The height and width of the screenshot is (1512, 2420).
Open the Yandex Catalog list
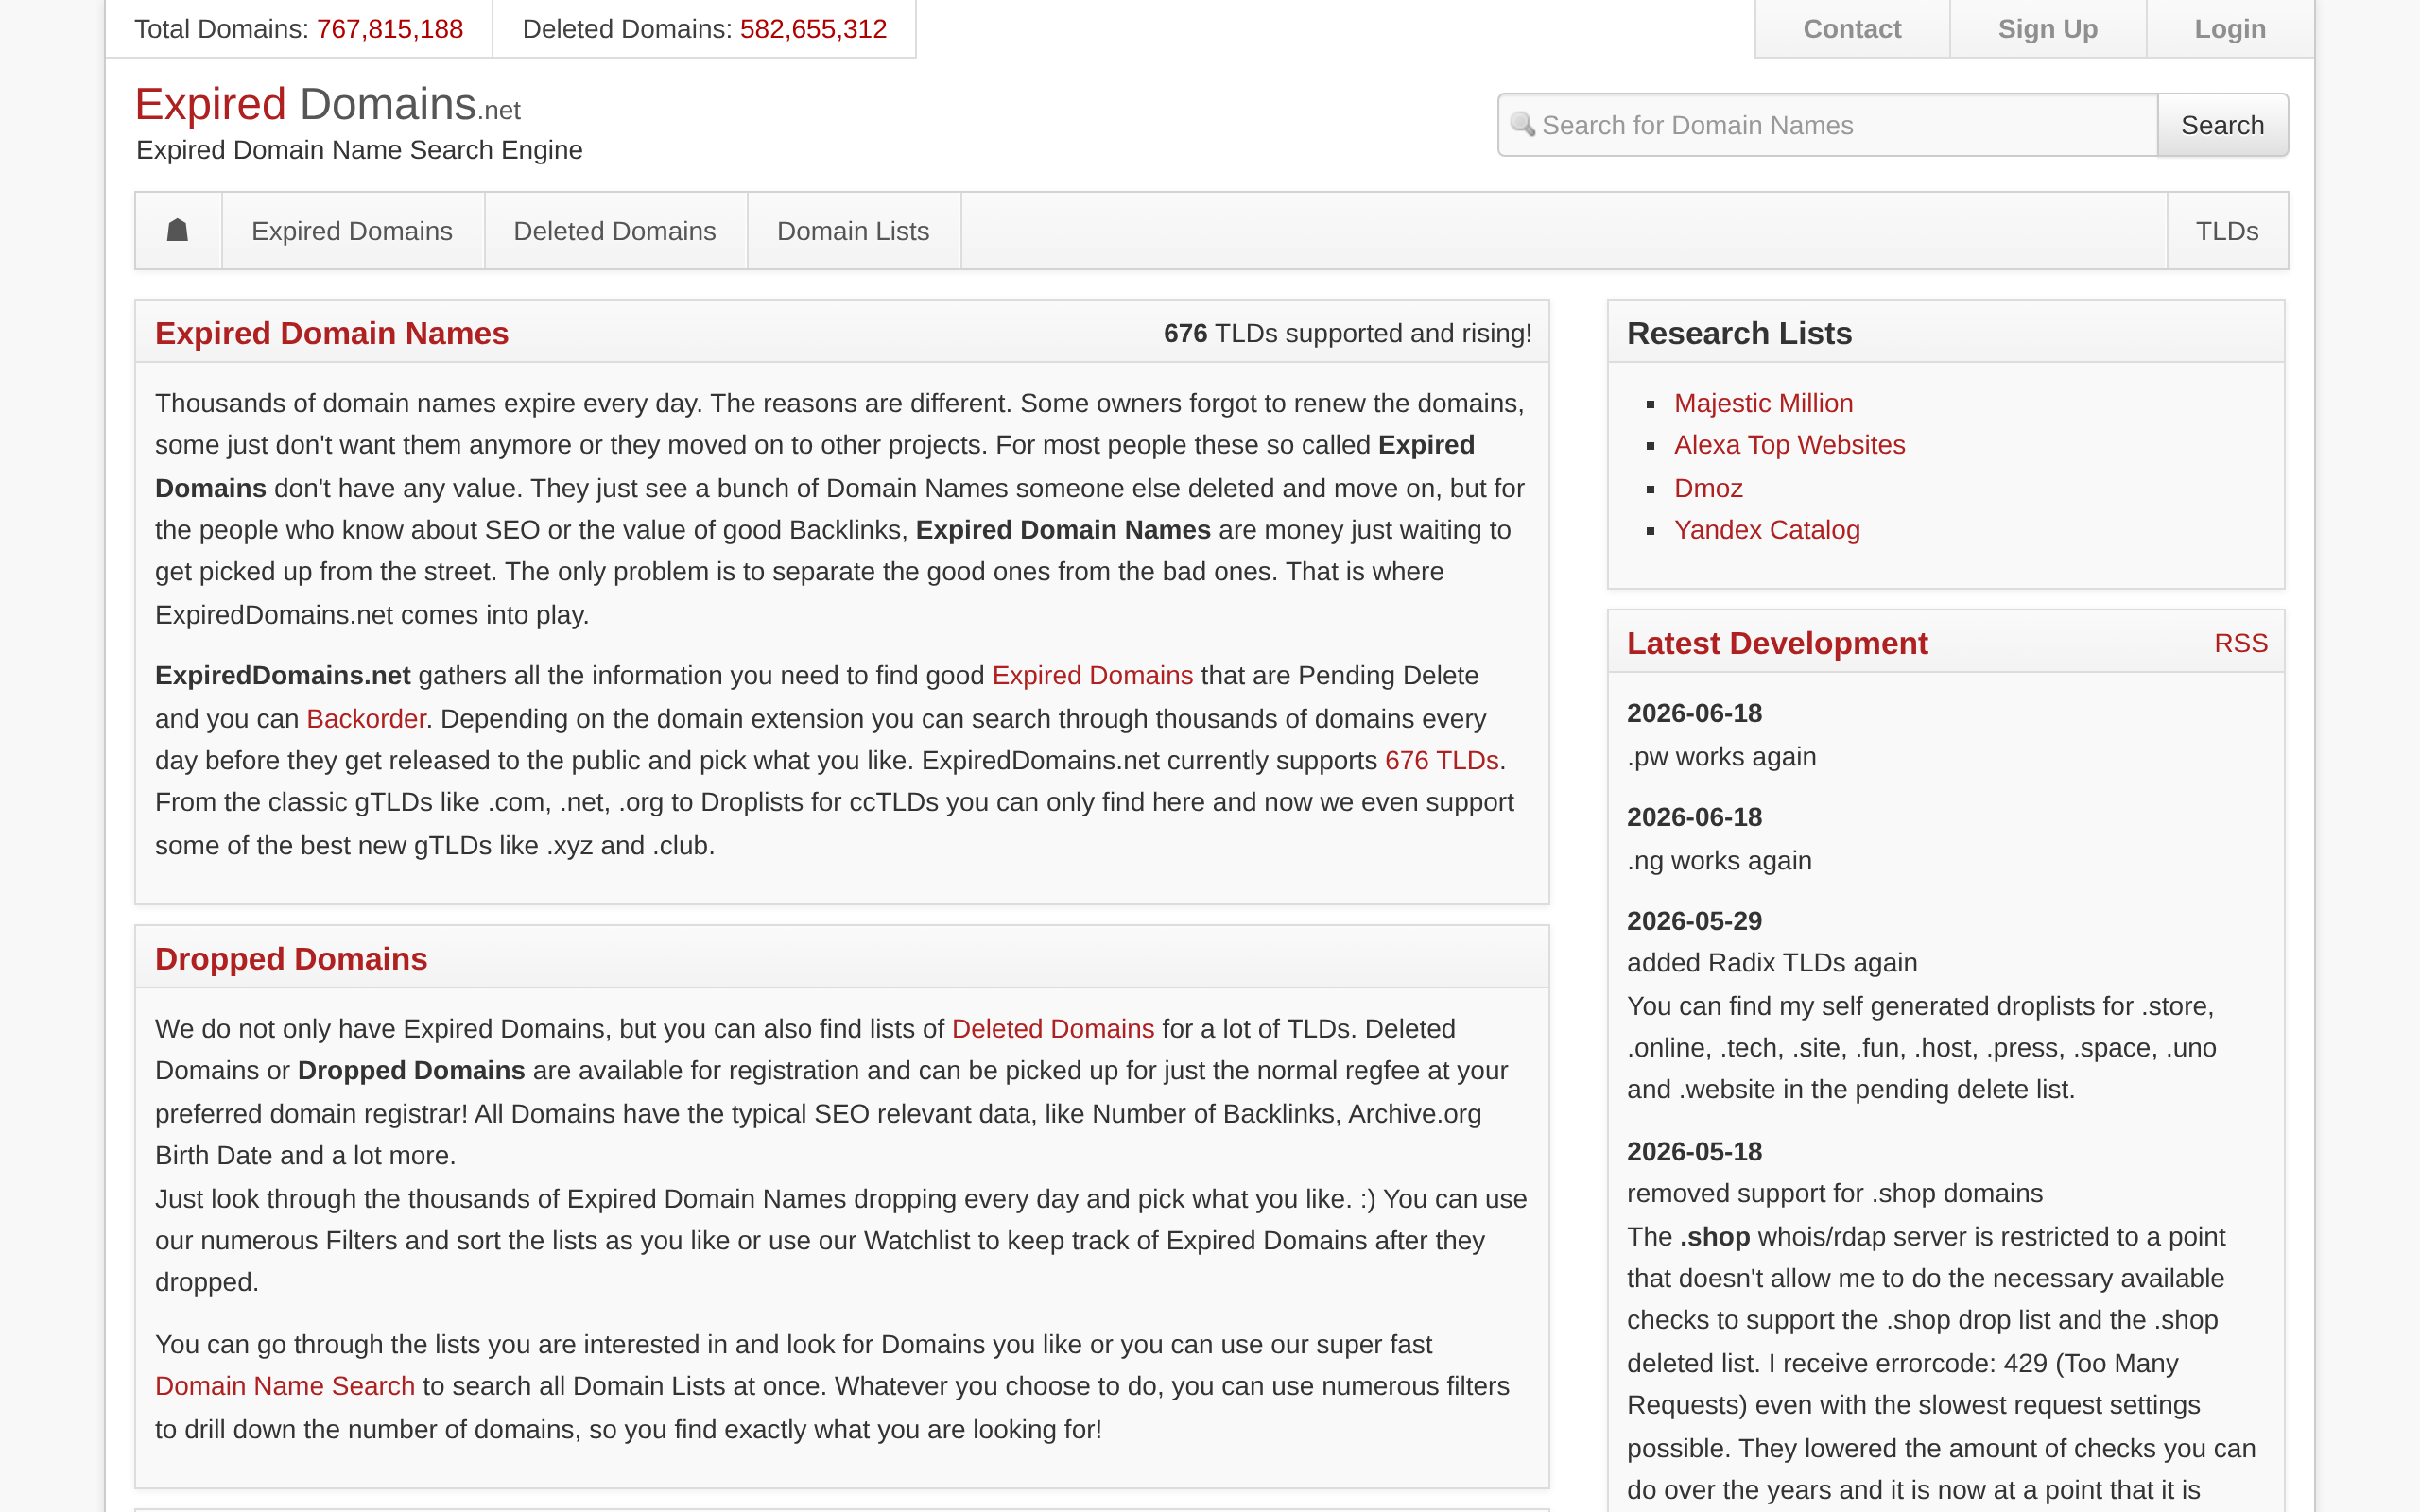1767,530
